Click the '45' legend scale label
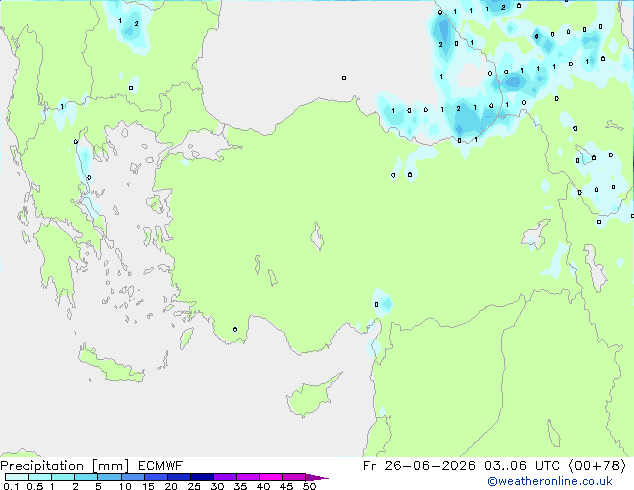 tap(286, 486)
